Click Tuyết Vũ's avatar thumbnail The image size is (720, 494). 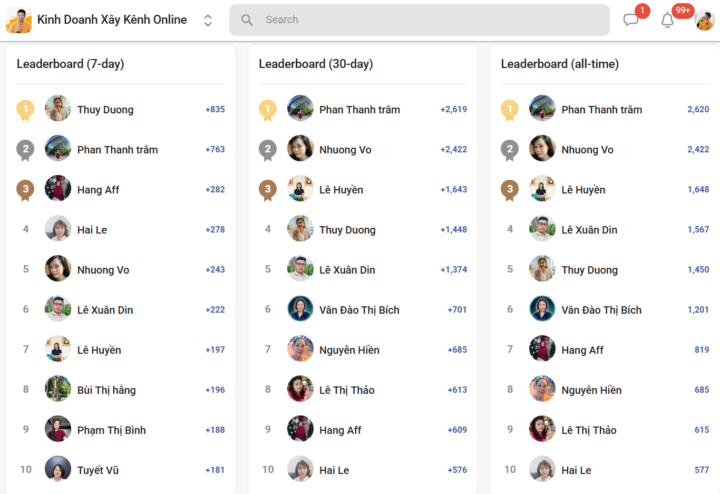pos(58,469)
